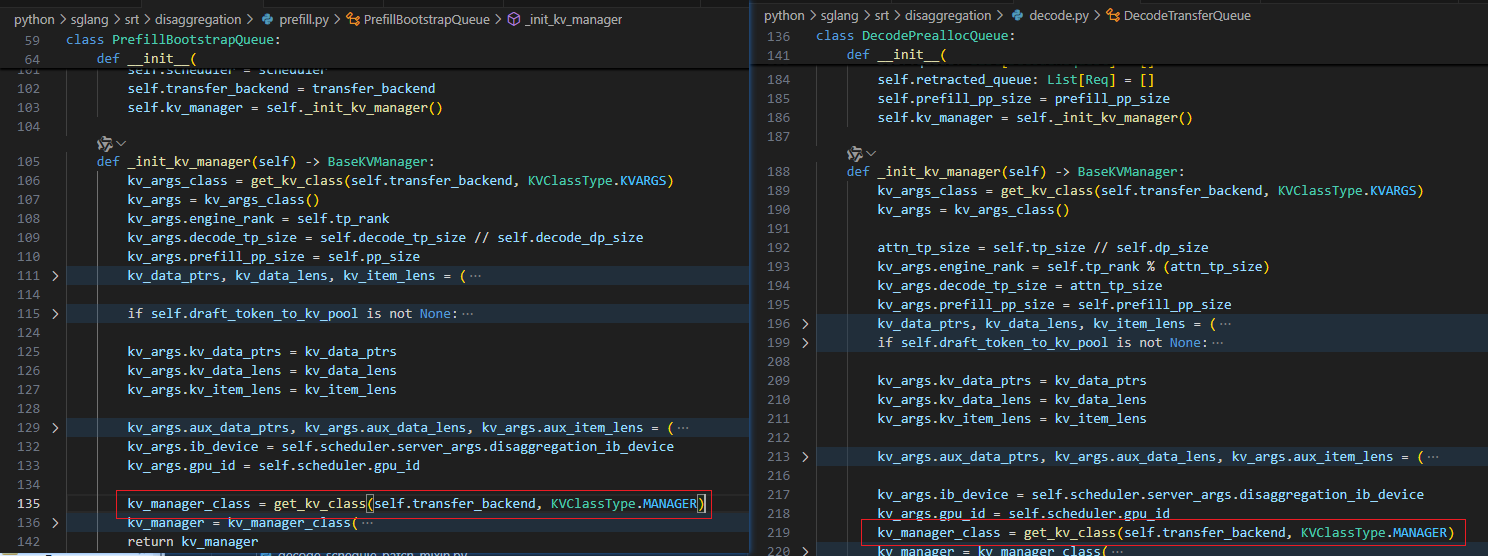Expand folded line 196 in decode.py

(806, 323)
